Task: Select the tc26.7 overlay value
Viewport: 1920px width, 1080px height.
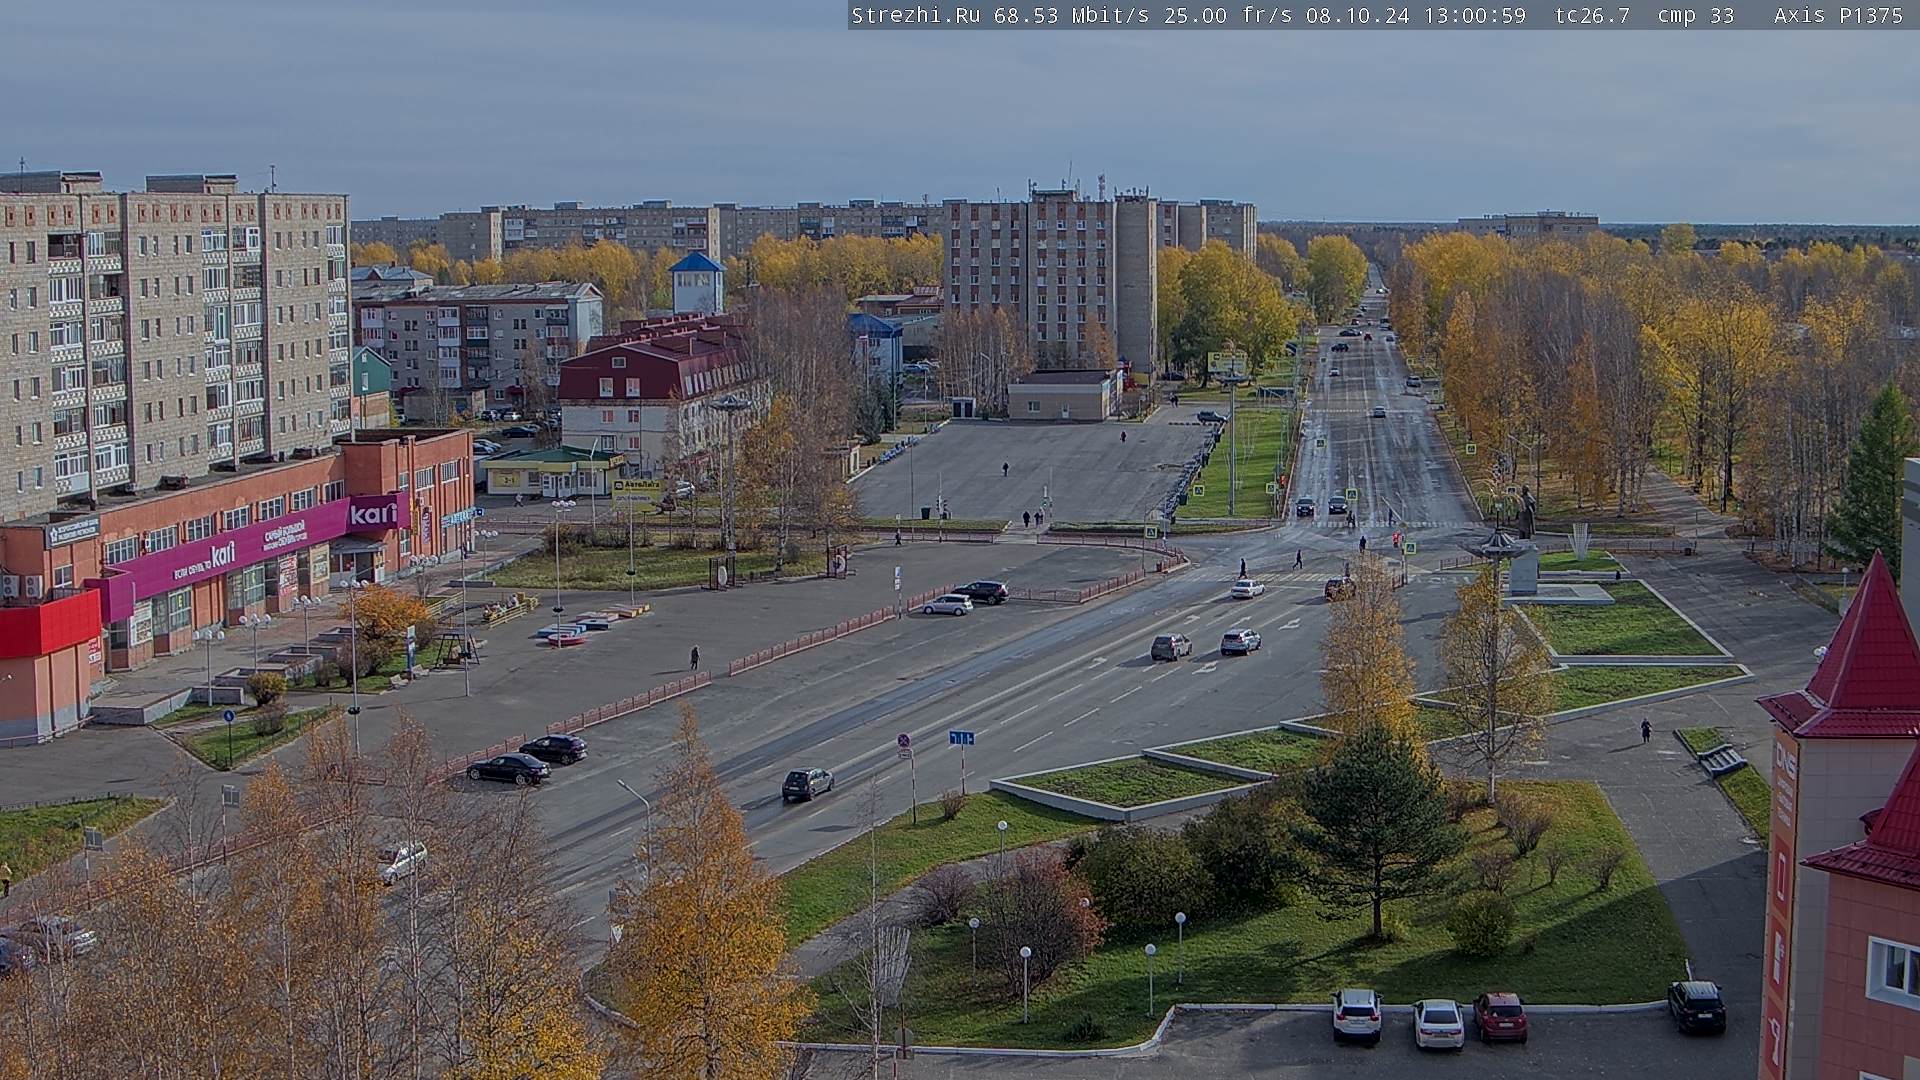Action: 1593,15
